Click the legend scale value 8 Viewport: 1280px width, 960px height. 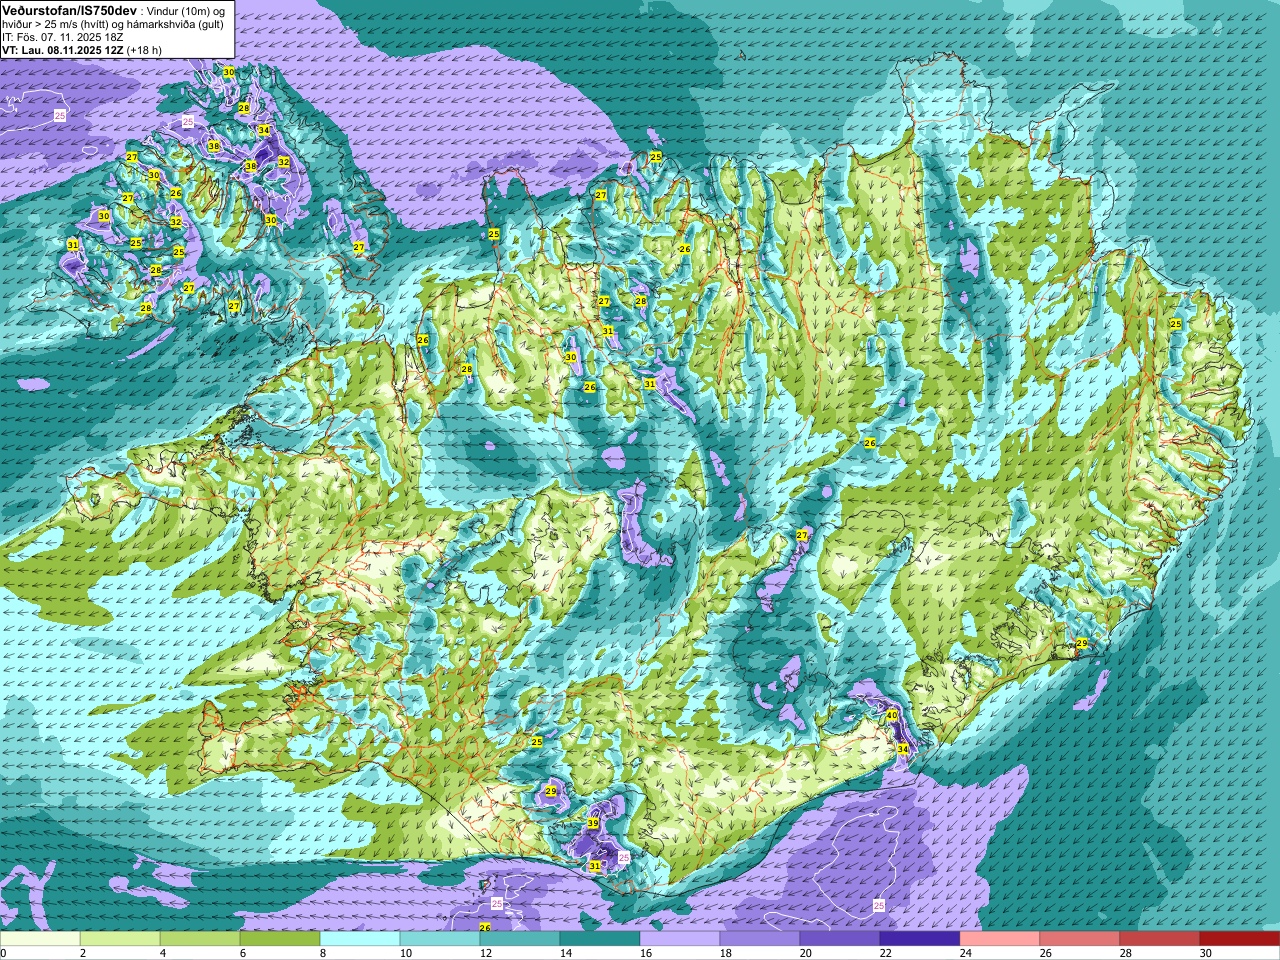tap(323, 953)
